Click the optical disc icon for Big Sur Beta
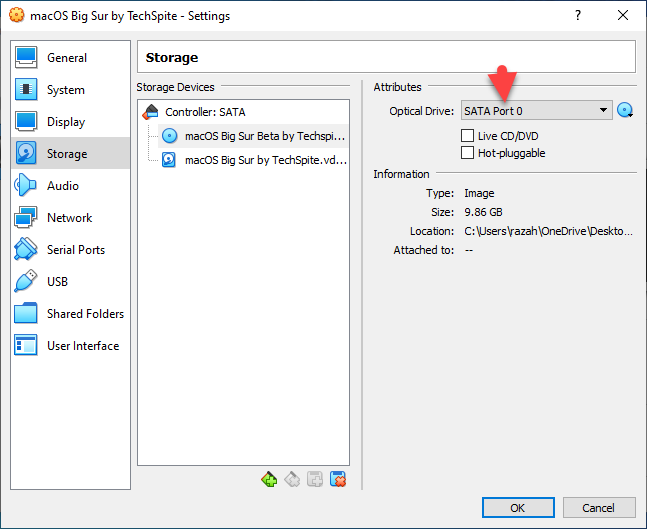Screen dimensions: 647x529 click(x=169, y=136)
